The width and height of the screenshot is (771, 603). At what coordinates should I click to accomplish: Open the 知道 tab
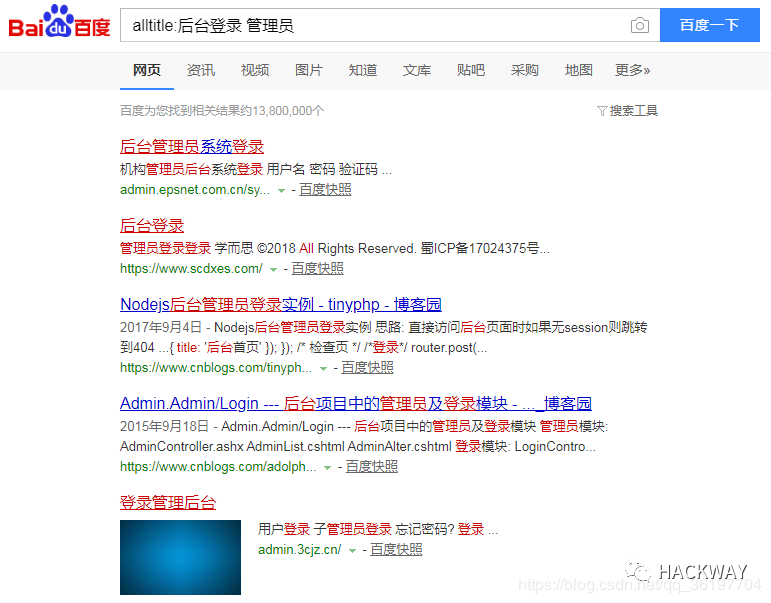point(363,70)
